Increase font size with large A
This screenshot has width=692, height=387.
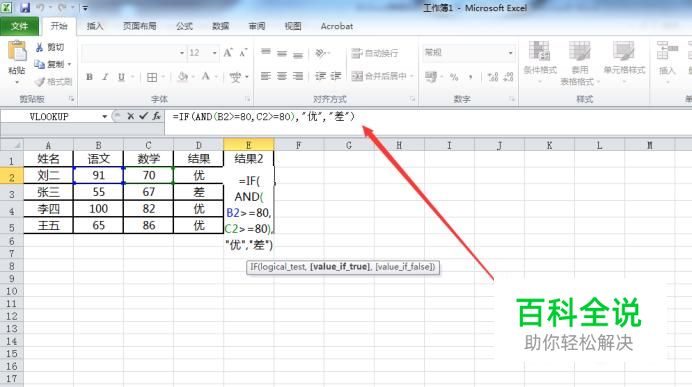tap(228, 53)
